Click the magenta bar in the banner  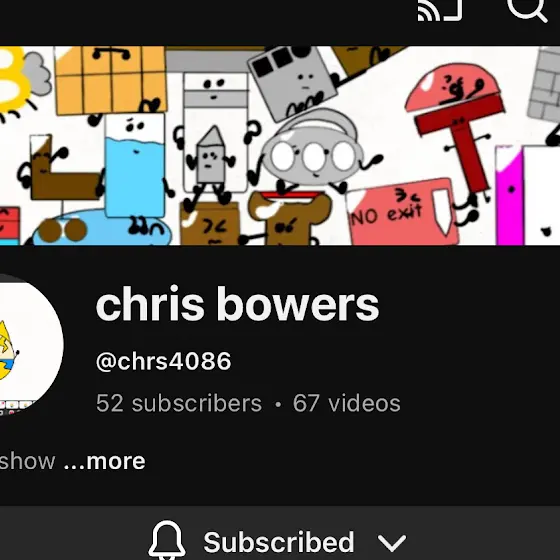point(510,195)
